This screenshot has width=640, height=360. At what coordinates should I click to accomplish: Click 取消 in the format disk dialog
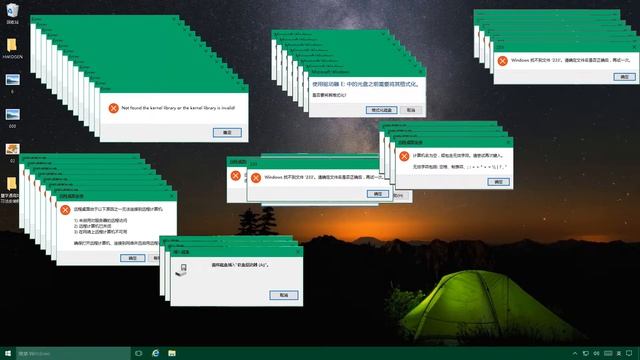pos(411,110)
